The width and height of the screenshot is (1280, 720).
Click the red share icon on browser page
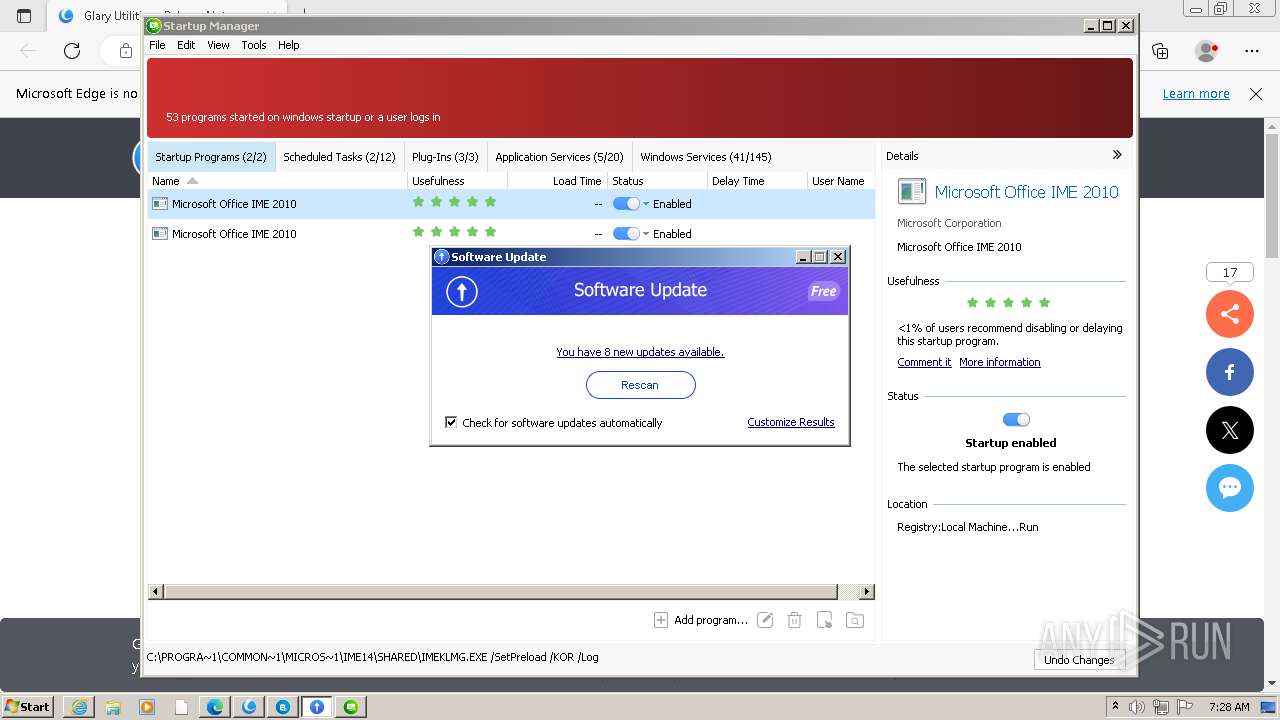pos(1230,314)
